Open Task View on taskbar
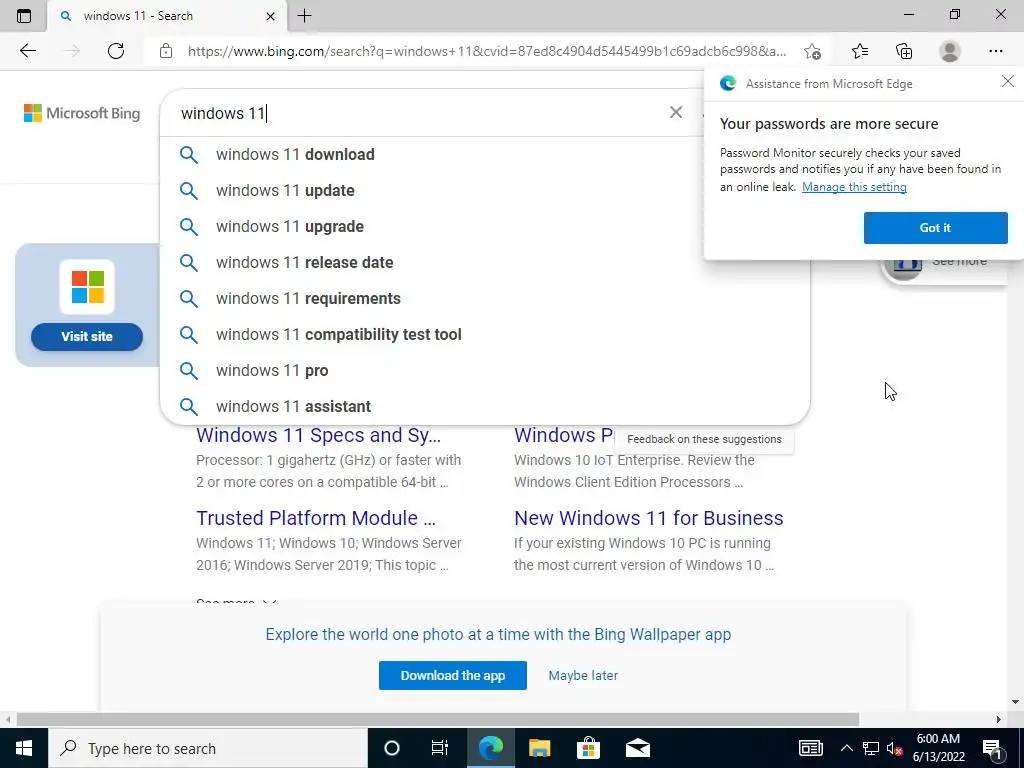This screenshot has height=768, width=1024. [x=440, y=748]
